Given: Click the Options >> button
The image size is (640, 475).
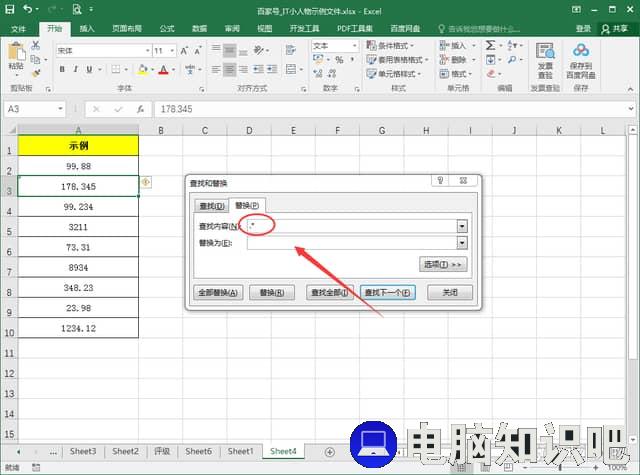Looking at the screenshot, I should (x=443, y=264).
